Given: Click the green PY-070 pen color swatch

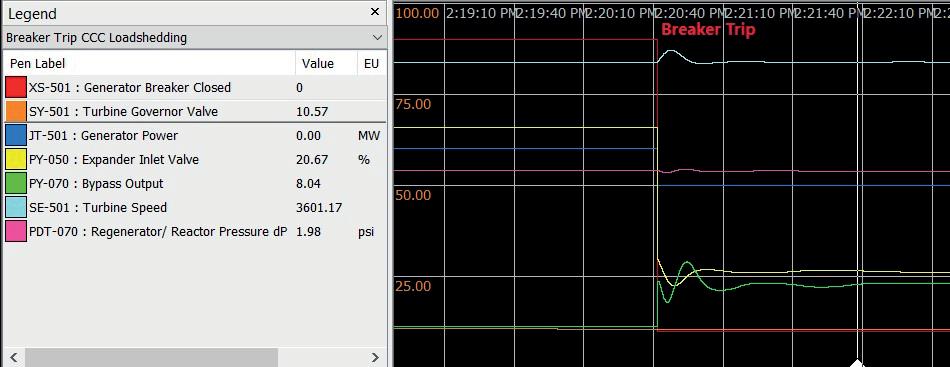Looking at the screenshot, I should tap(16, 184).
